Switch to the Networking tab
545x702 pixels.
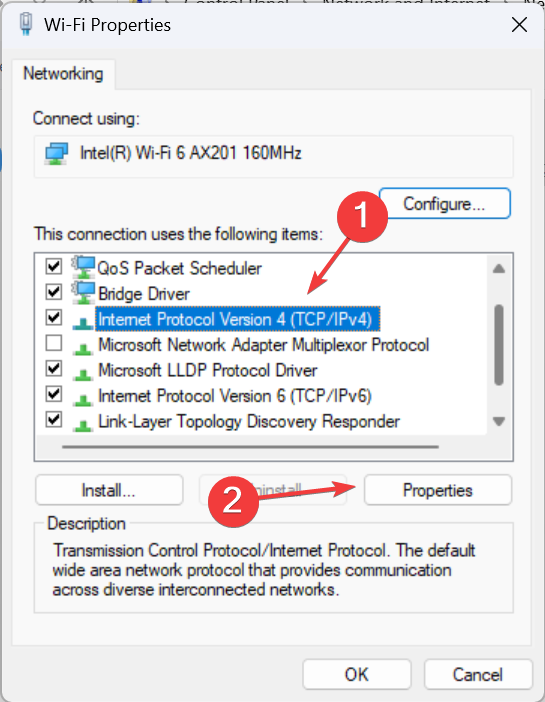pos(63,73)
